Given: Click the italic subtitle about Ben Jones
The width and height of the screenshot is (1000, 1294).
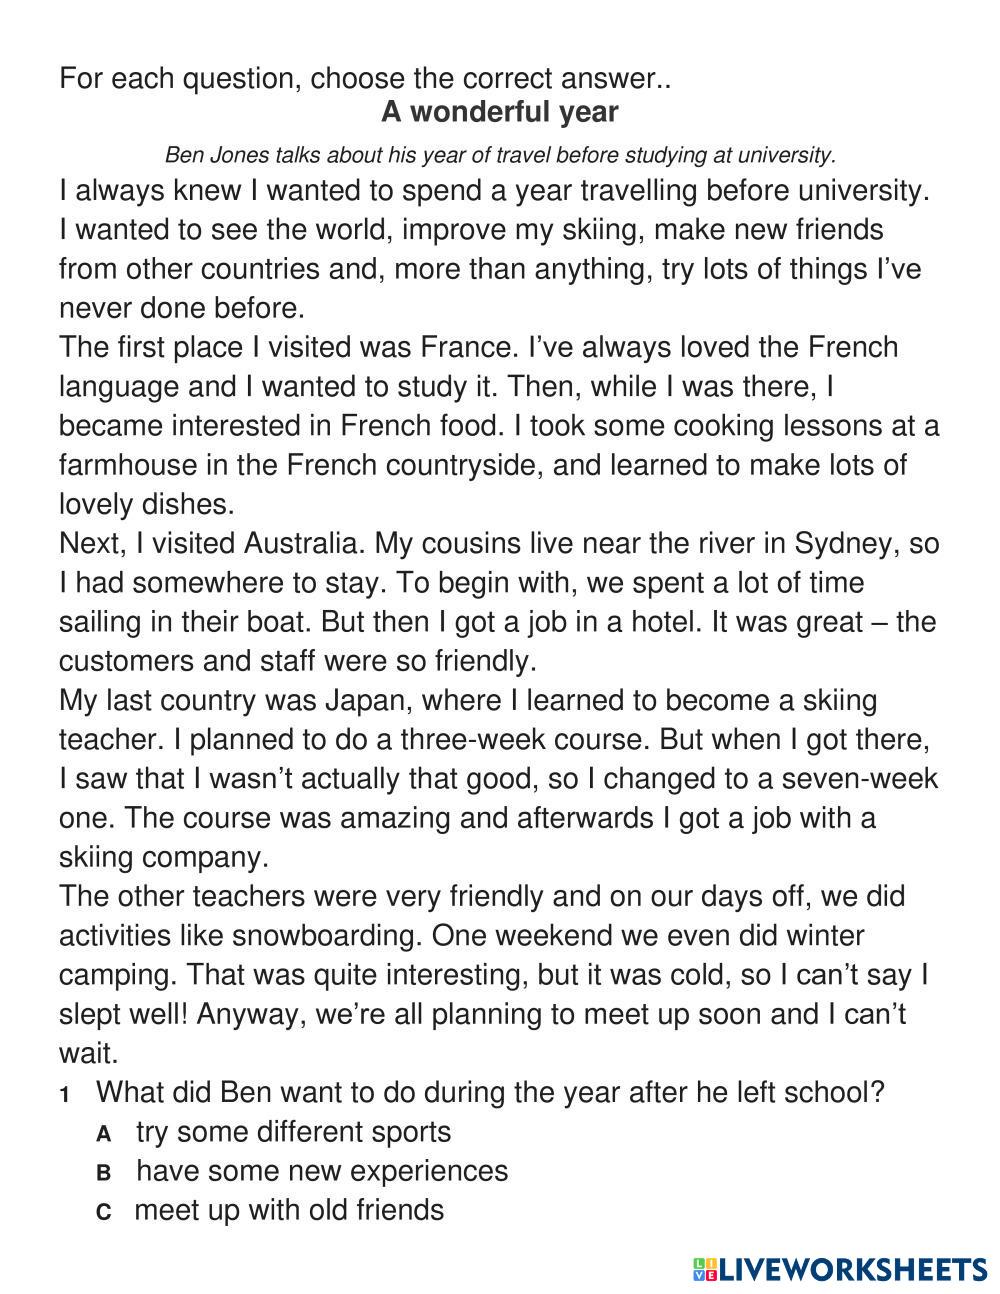Looking at the screenshot, I should pos(499,155).
